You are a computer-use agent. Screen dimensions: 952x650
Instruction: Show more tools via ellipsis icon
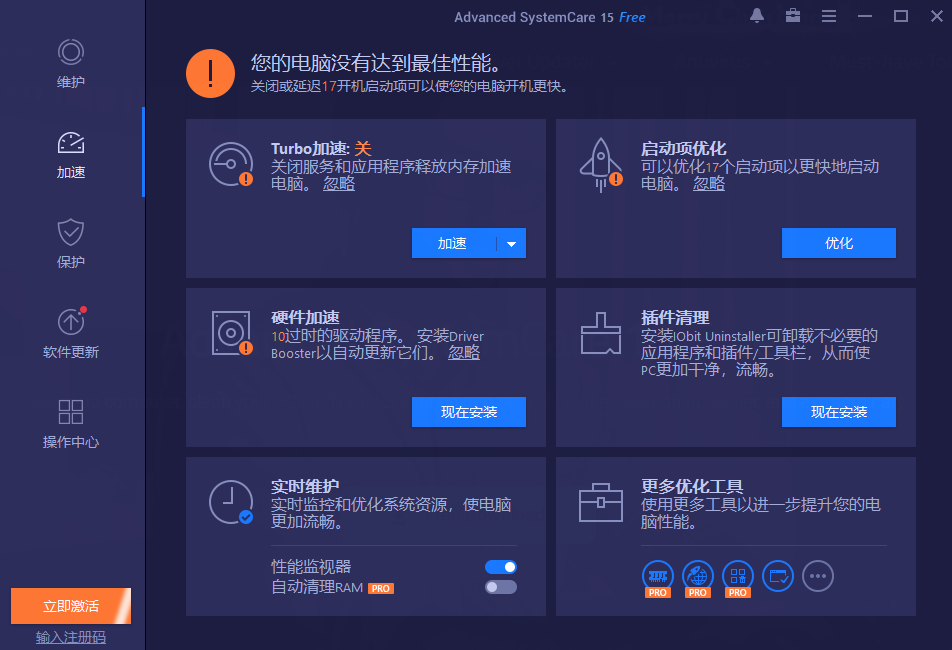coord(818,576)
